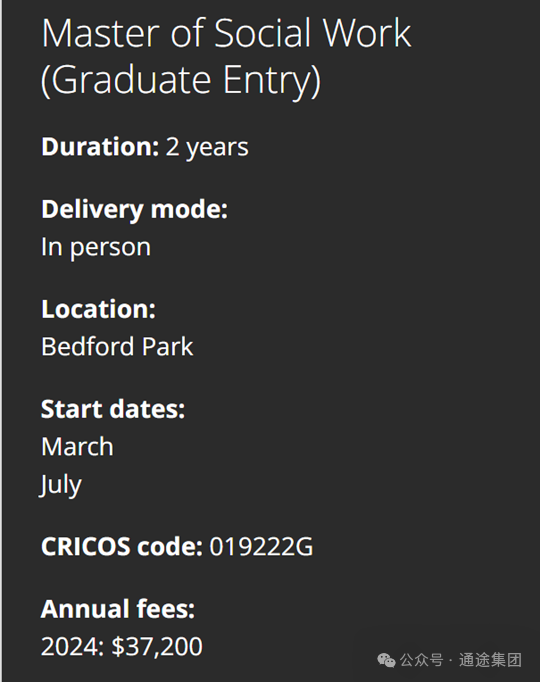Click the 通途集团 watermark name
Viewport: 540px width, 682px height.
490,660
